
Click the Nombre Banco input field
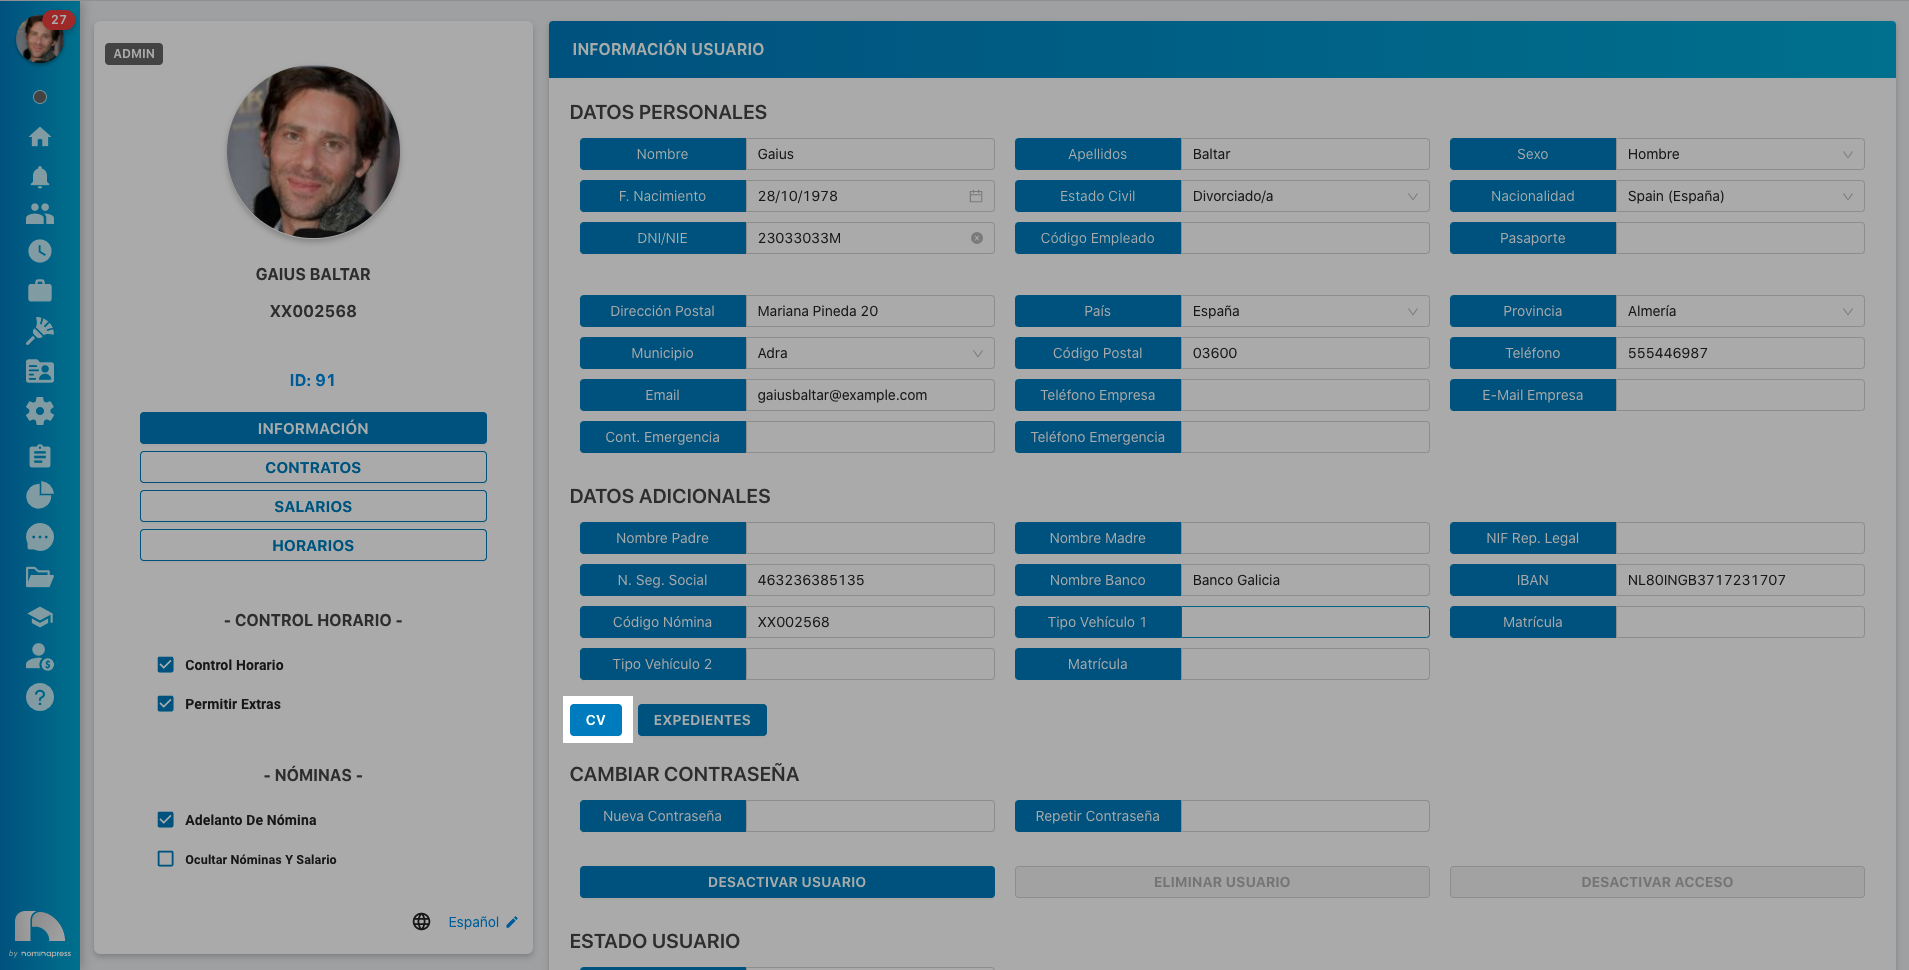(x=1305, y=580)
